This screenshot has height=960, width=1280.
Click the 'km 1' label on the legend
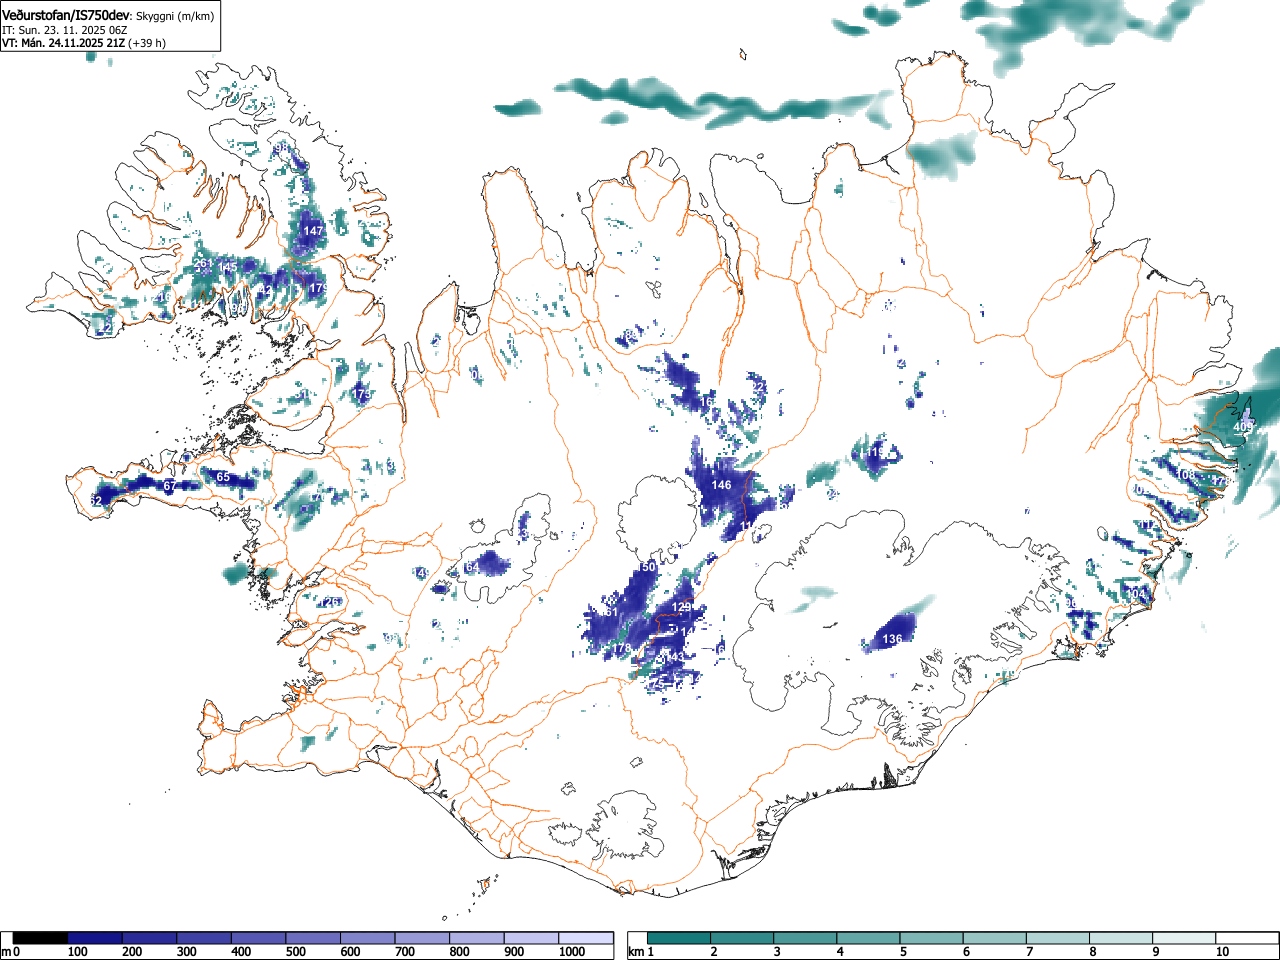point(640,952)
